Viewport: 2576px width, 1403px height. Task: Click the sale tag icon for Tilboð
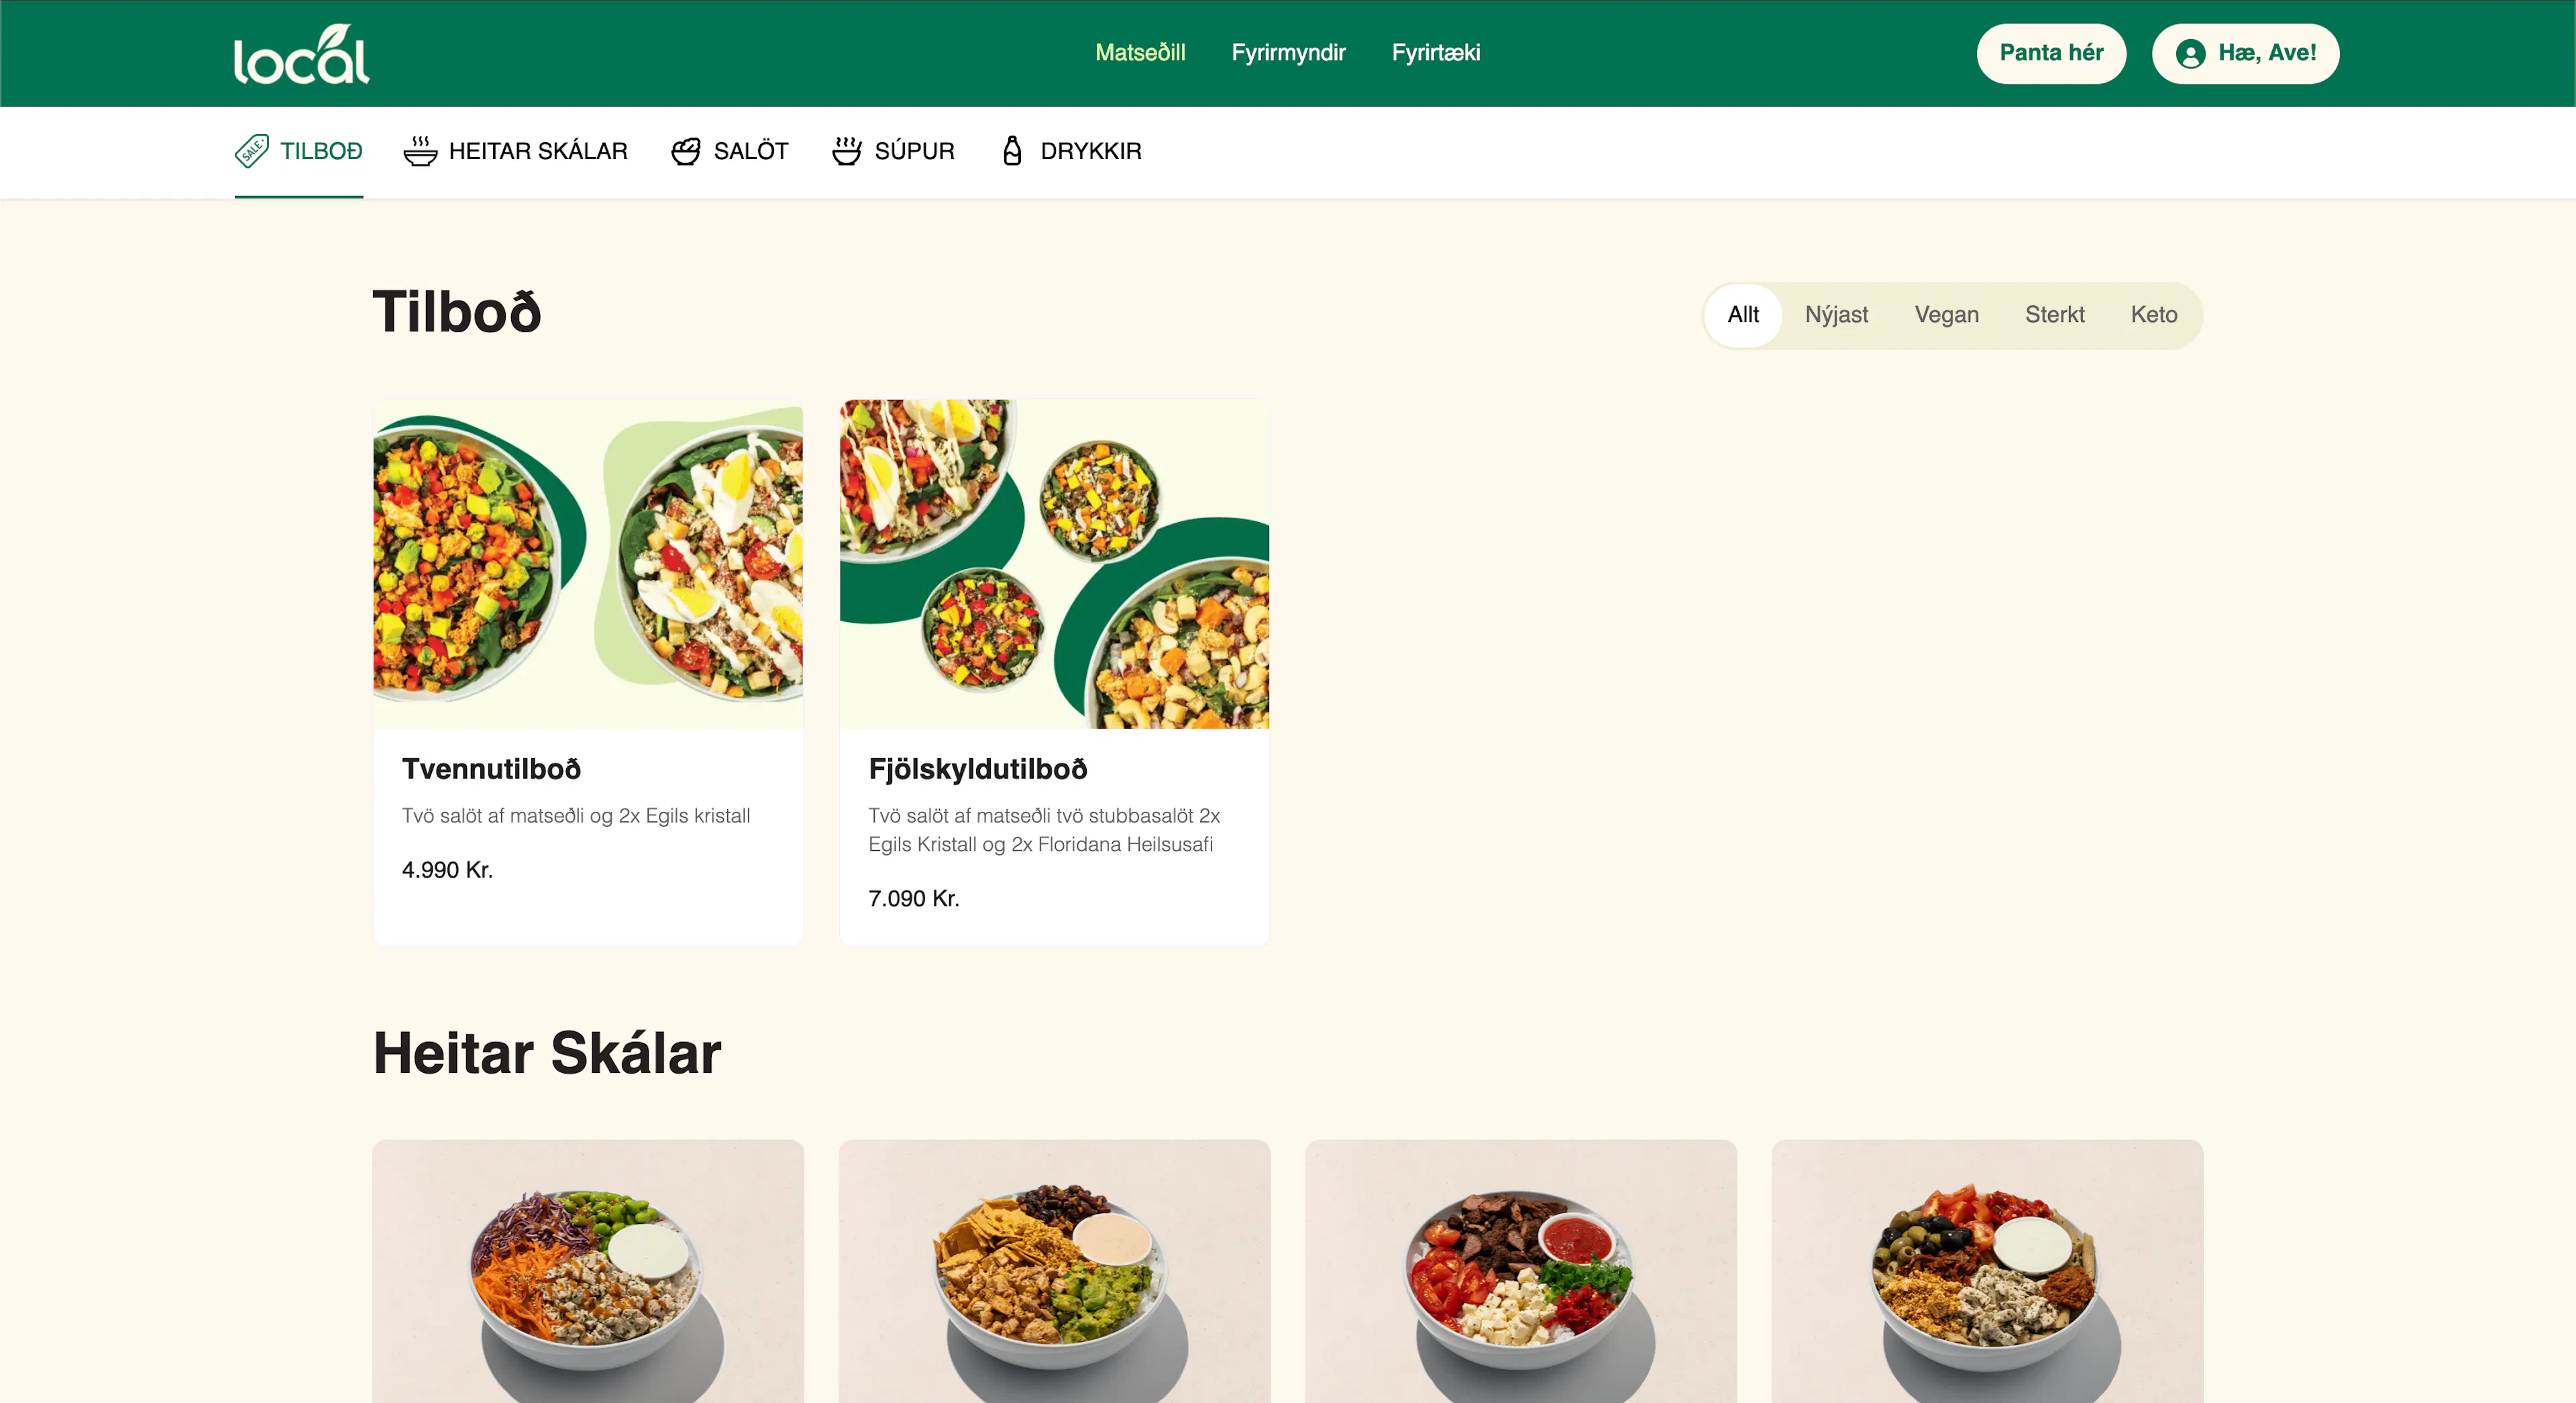pos(251,151)
